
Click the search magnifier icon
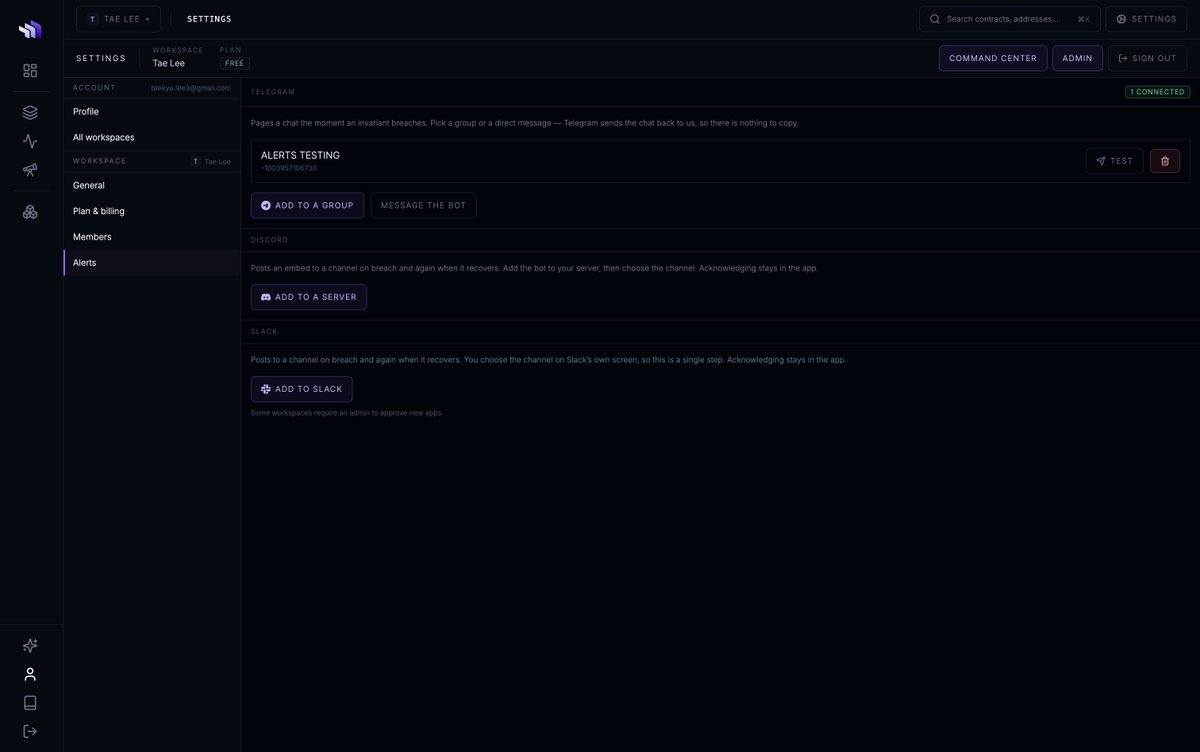tap(935, 19)
